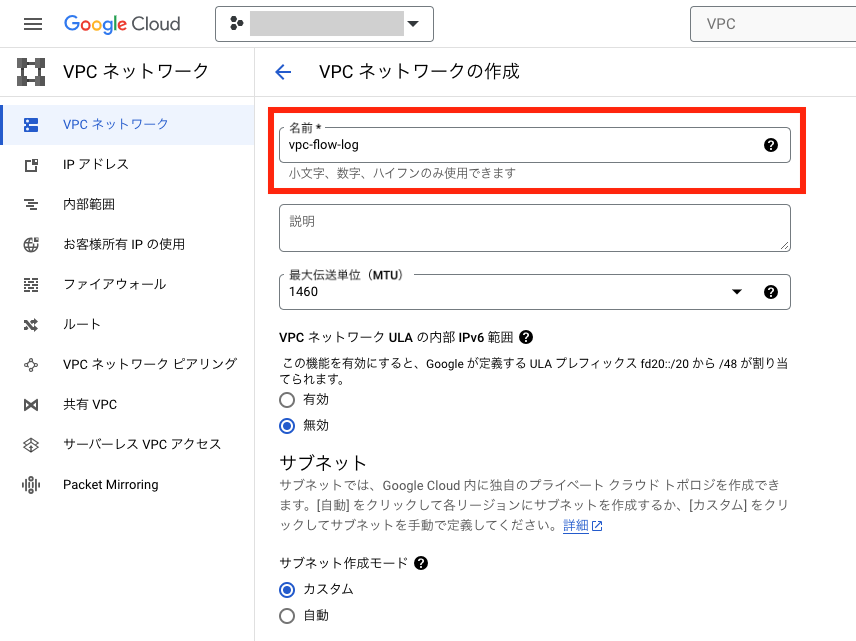Image resolution: width=856 pixels, height=641 pixels.
Task: Select the 自動 subnet mode radio
Action: [x=287, y=616]
